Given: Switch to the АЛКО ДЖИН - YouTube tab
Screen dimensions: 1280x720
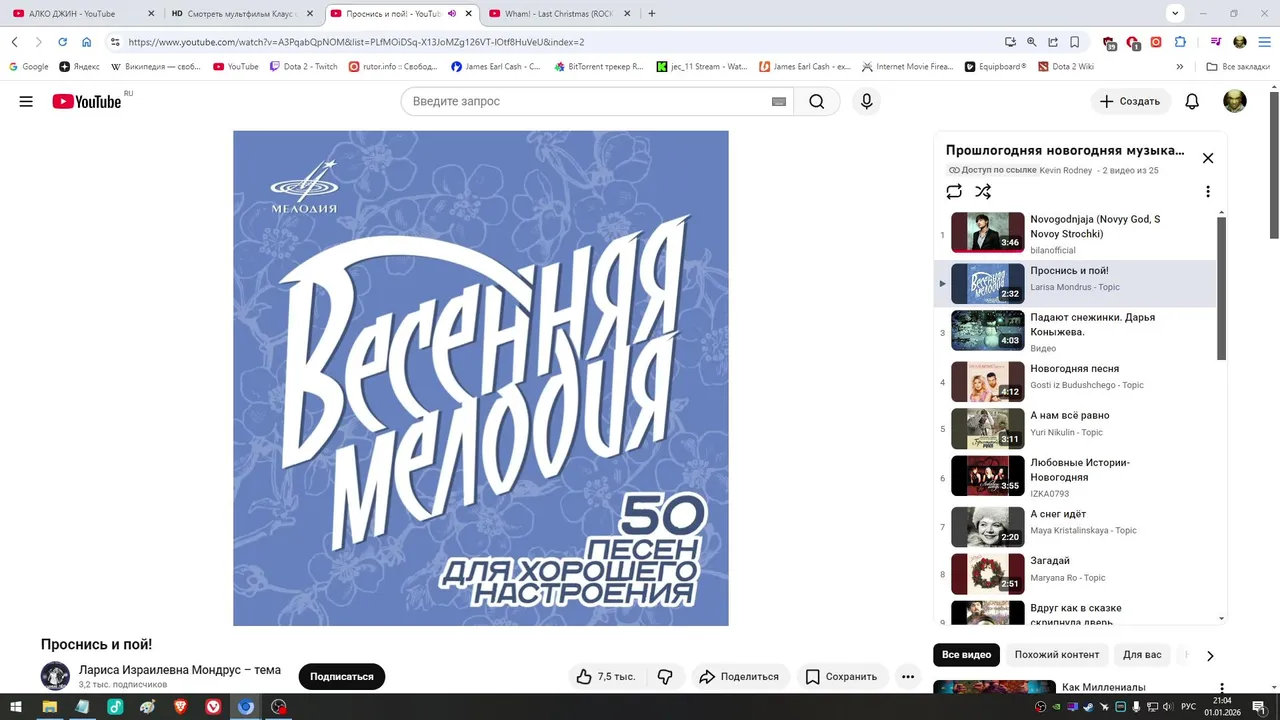Looking at the screenshot, I should pos(83,14).
